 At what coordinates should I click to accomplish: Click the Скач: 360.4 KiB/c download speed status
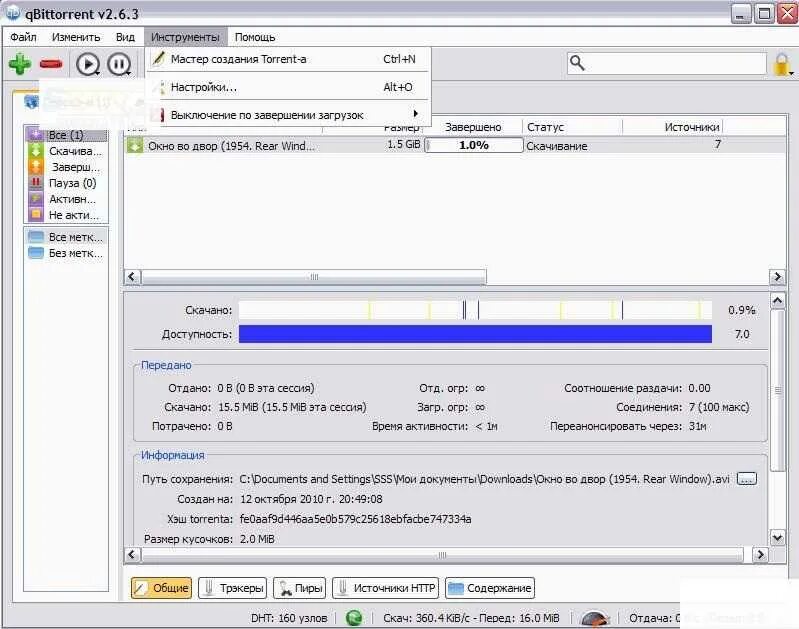[x=471, y=618]
